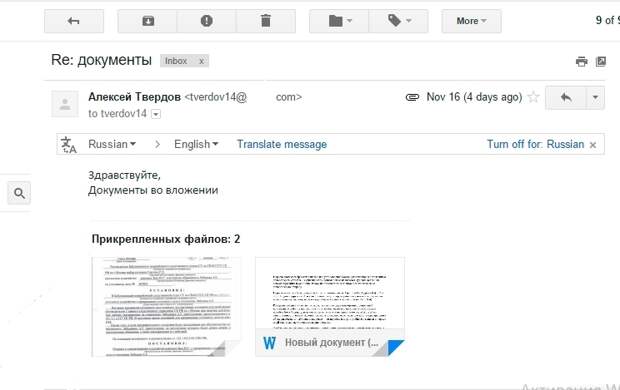Delete email with trash icon
Image resolution: width=620 pixels, height=390 pixels.
(x=266, y=21)
